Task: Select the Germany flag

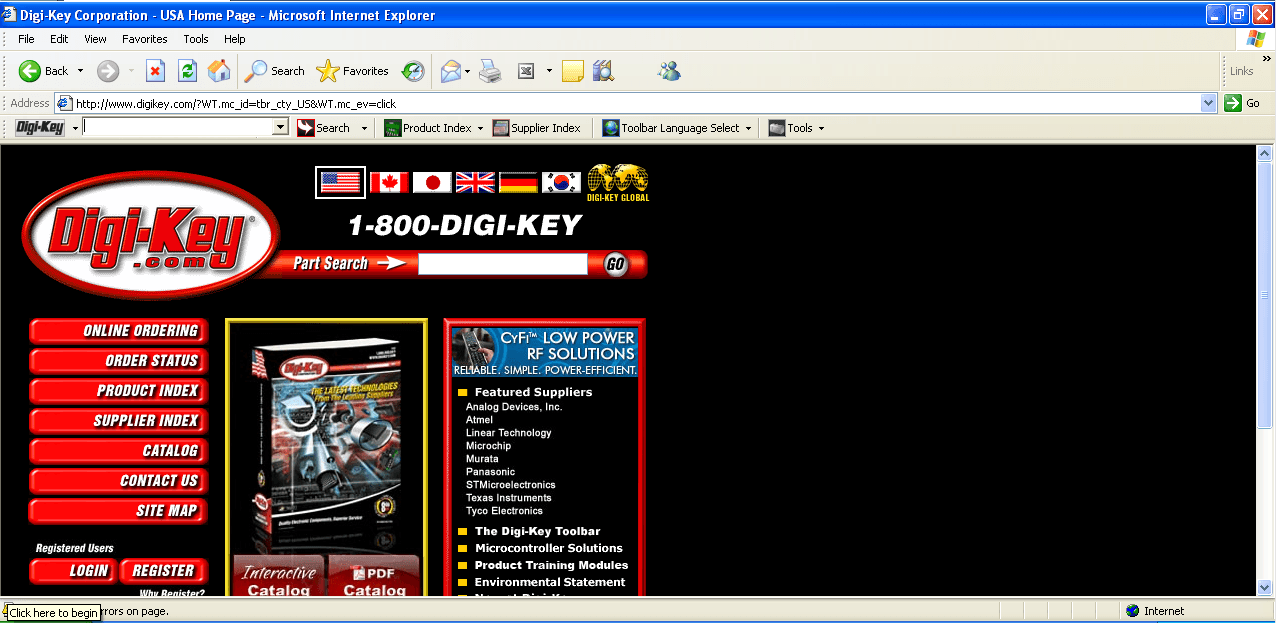Action: 518,182
